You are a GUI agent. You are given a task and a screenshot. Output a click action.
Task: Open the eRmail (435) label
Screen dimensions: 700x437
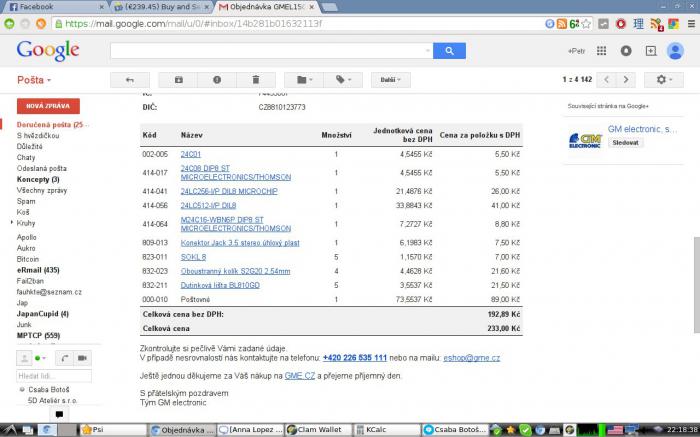click(38, 270)
